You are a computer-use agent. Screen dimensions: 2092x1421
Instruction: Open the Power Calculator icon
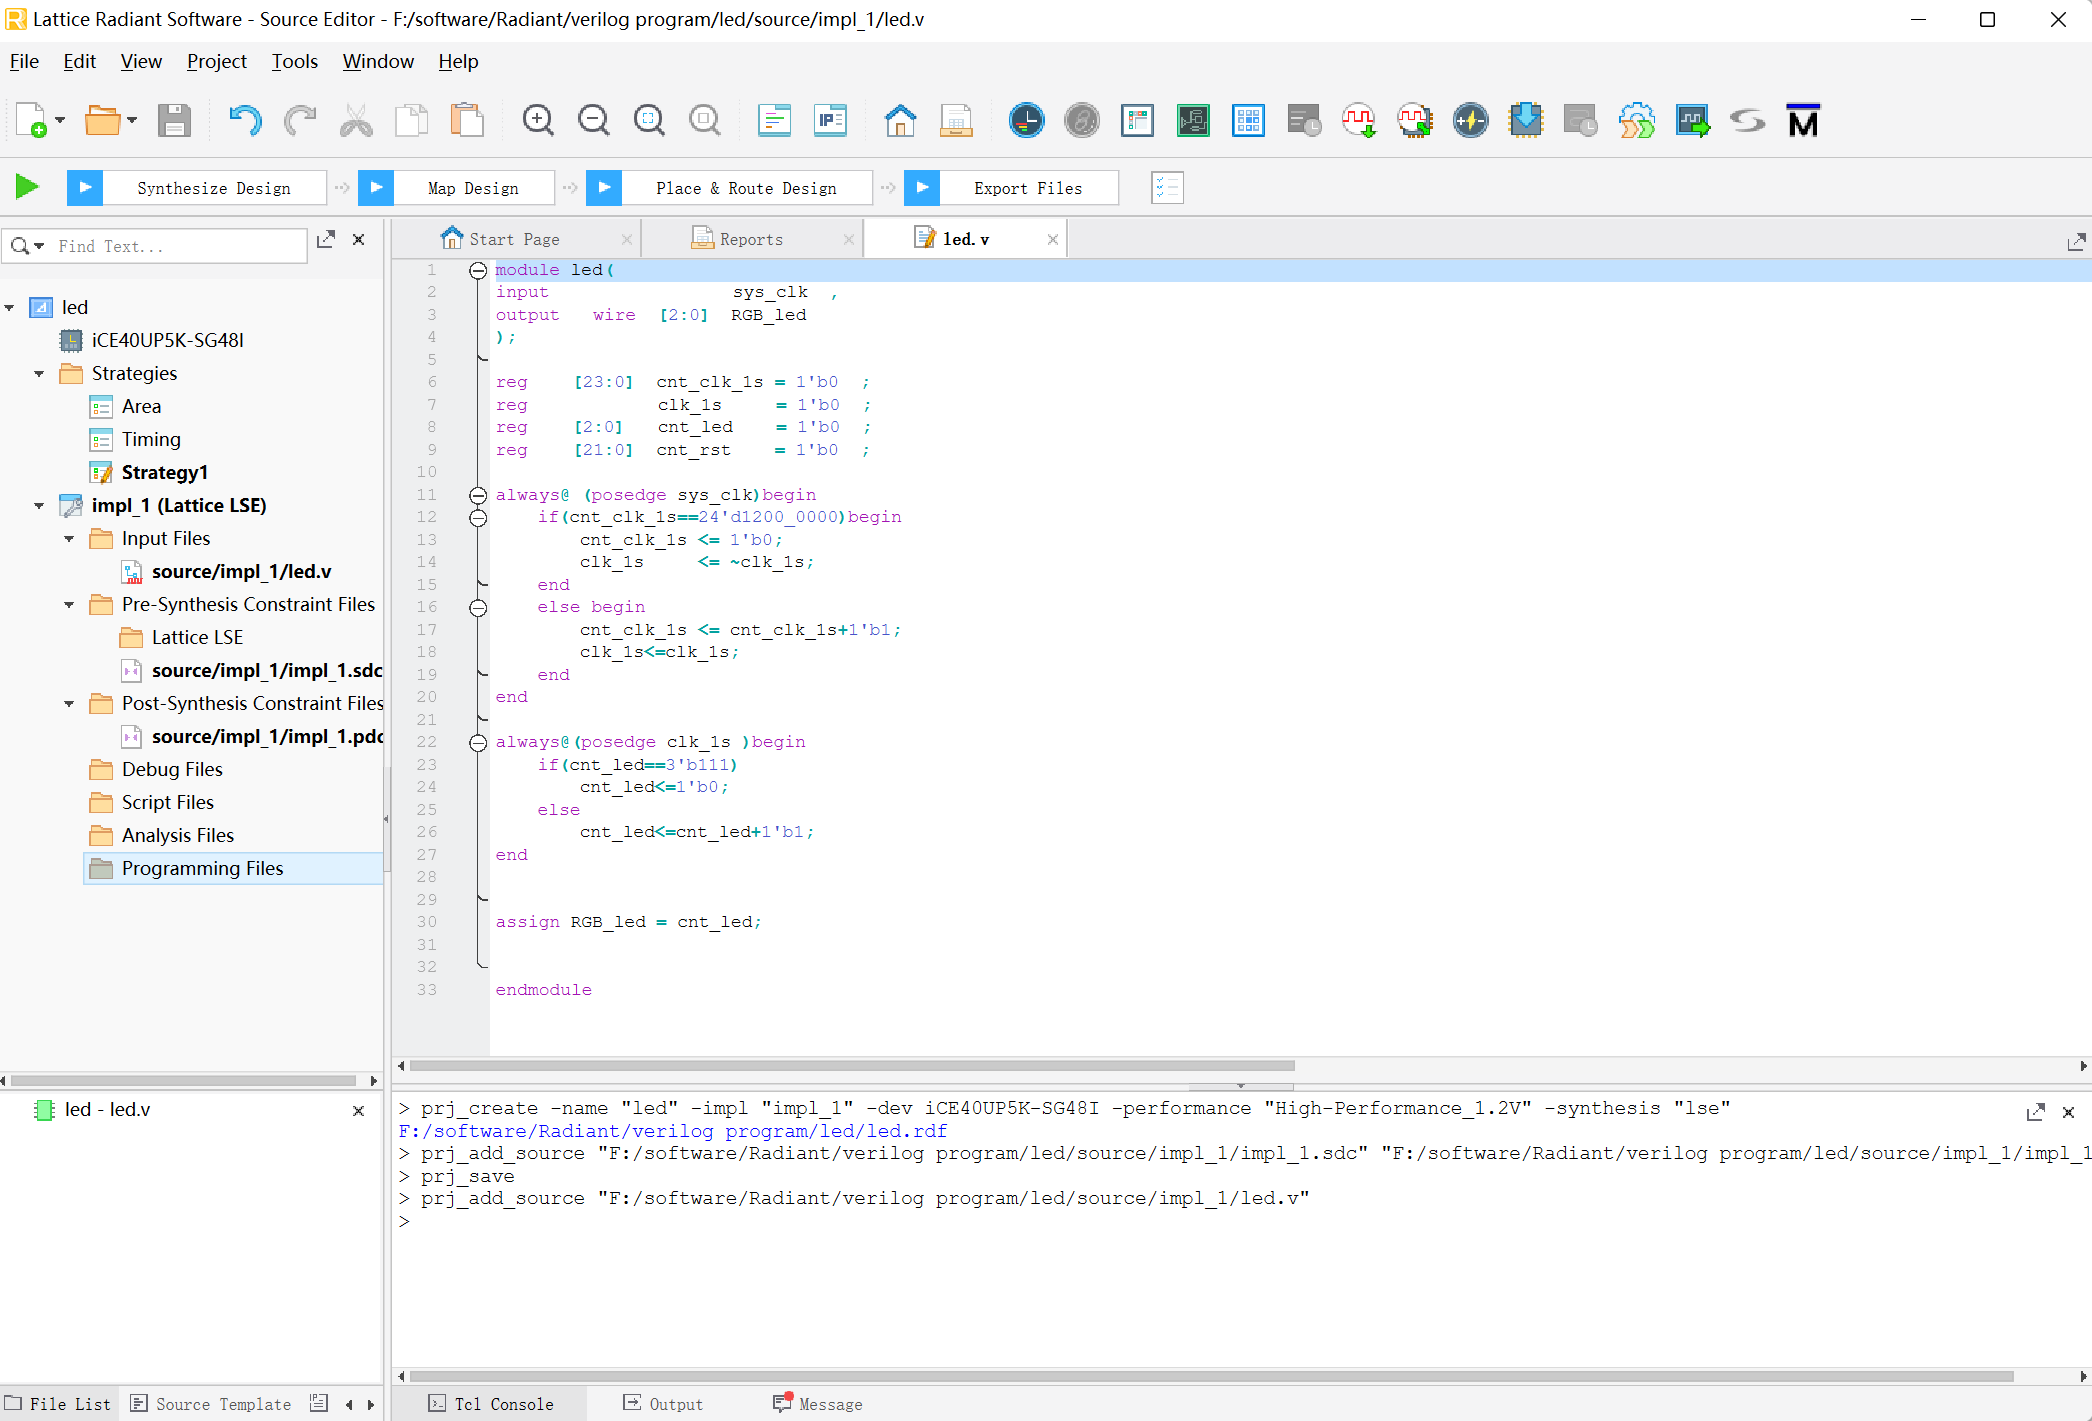(1470, 121)
